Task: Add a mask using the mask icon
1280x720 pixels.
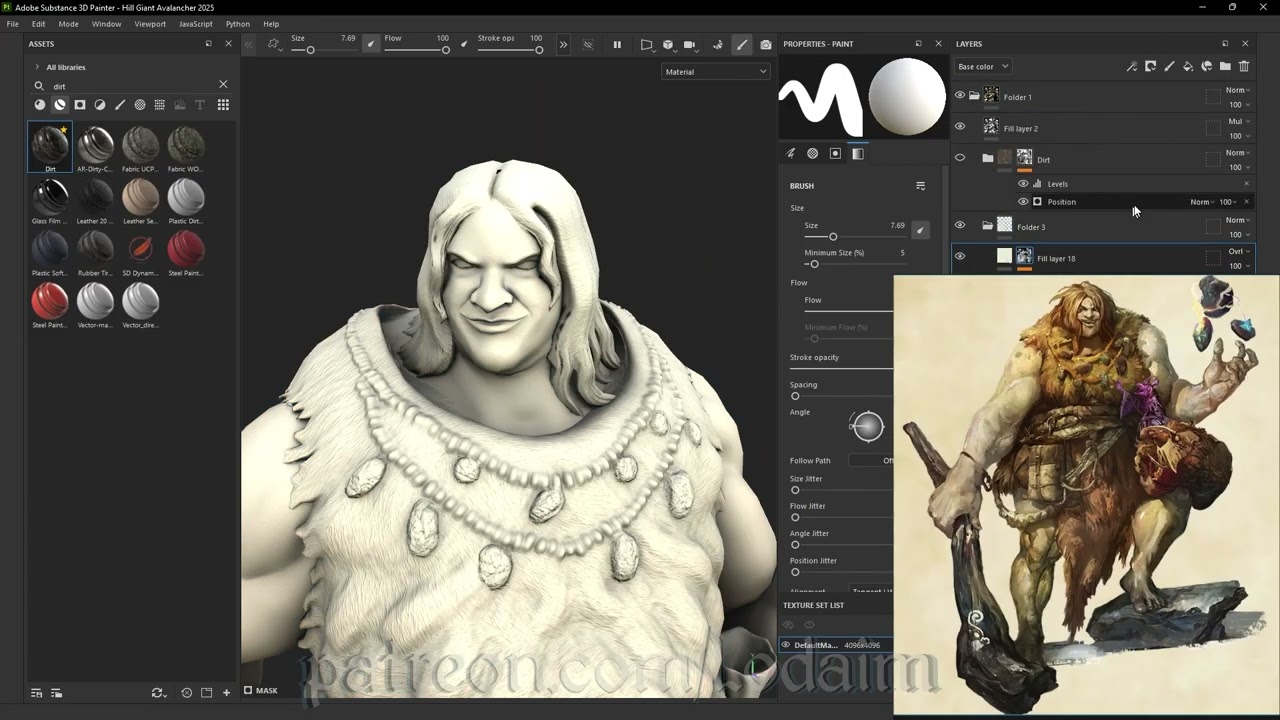Action: pyautogui.click(x=1151, y=67)
